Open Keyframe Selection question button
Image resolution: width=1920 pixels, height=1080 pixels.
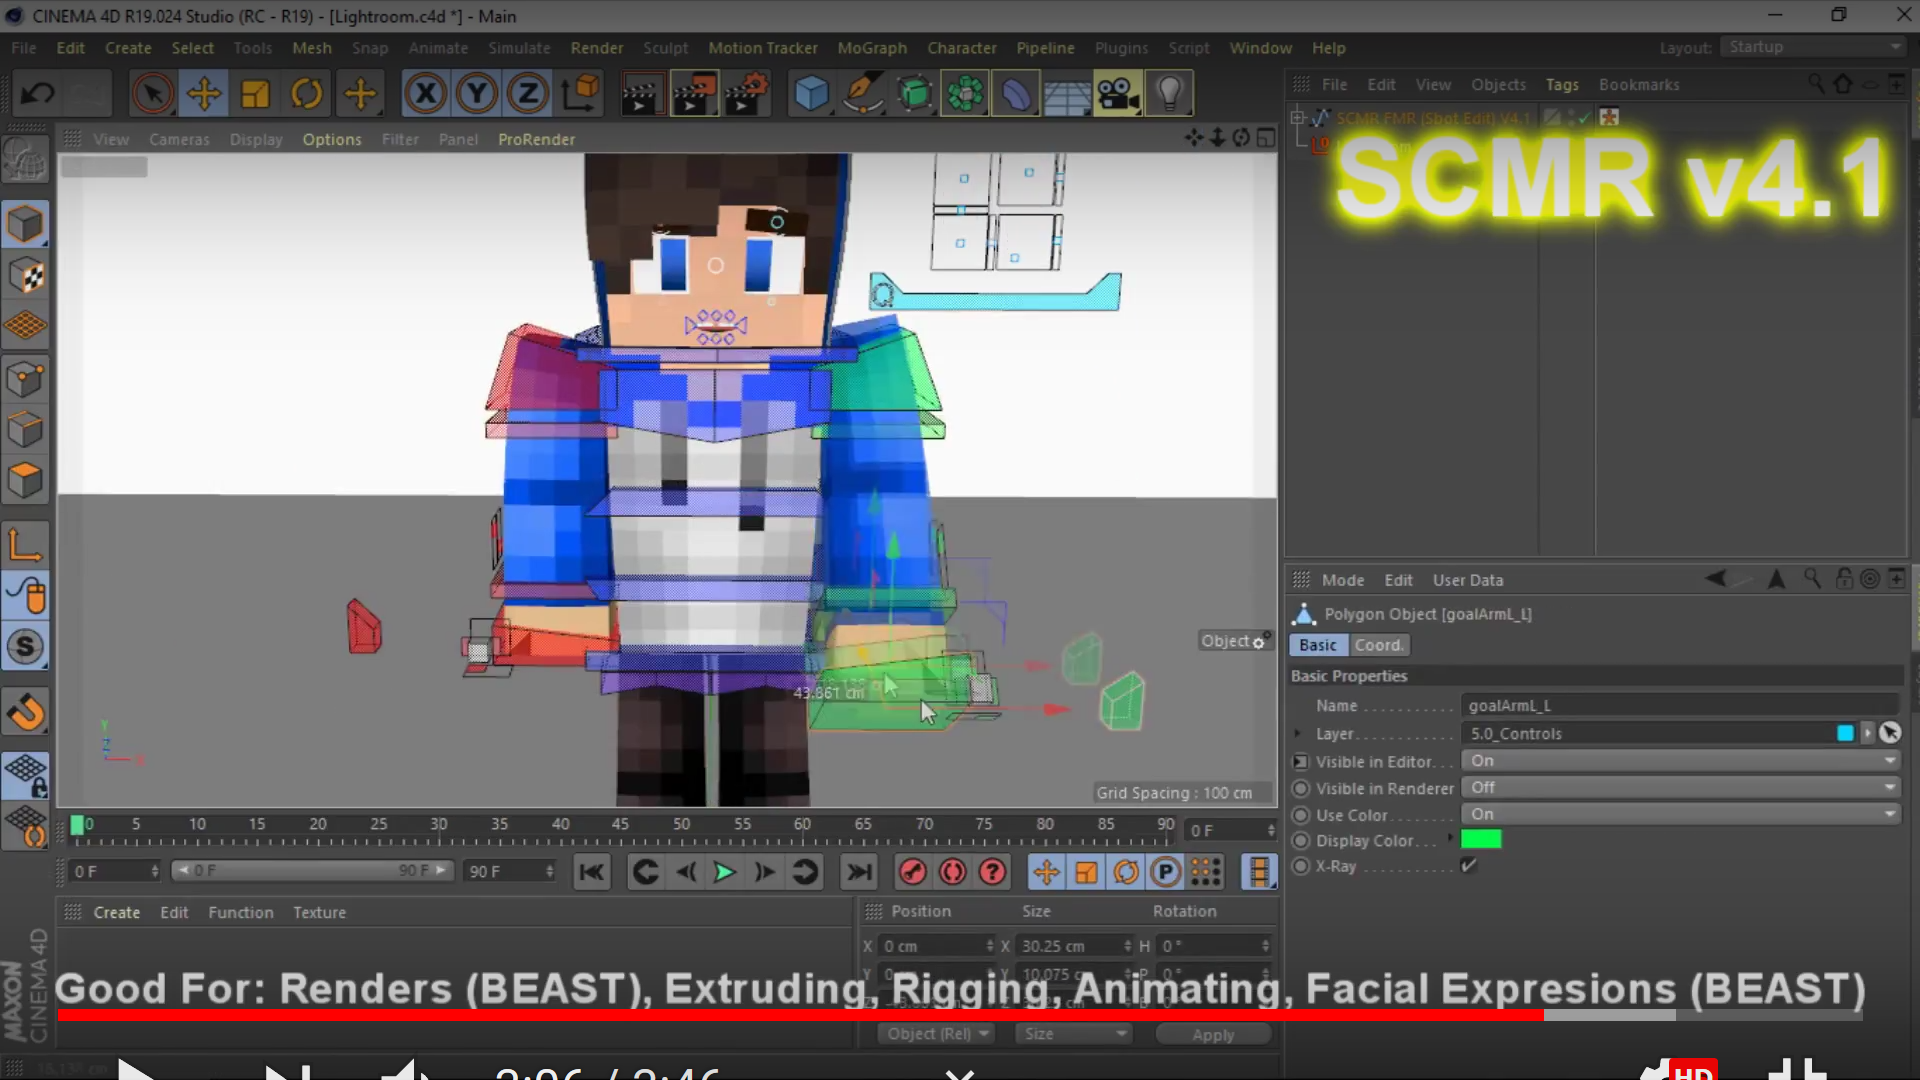[992, 873]
